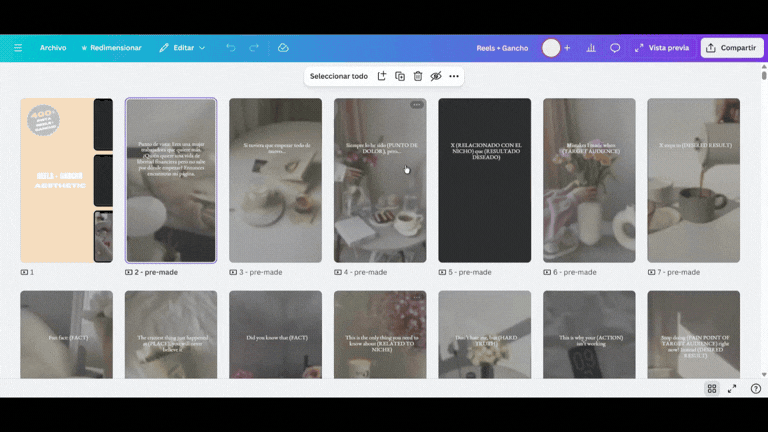Expand the Editar dropdown

pos(188,48)
